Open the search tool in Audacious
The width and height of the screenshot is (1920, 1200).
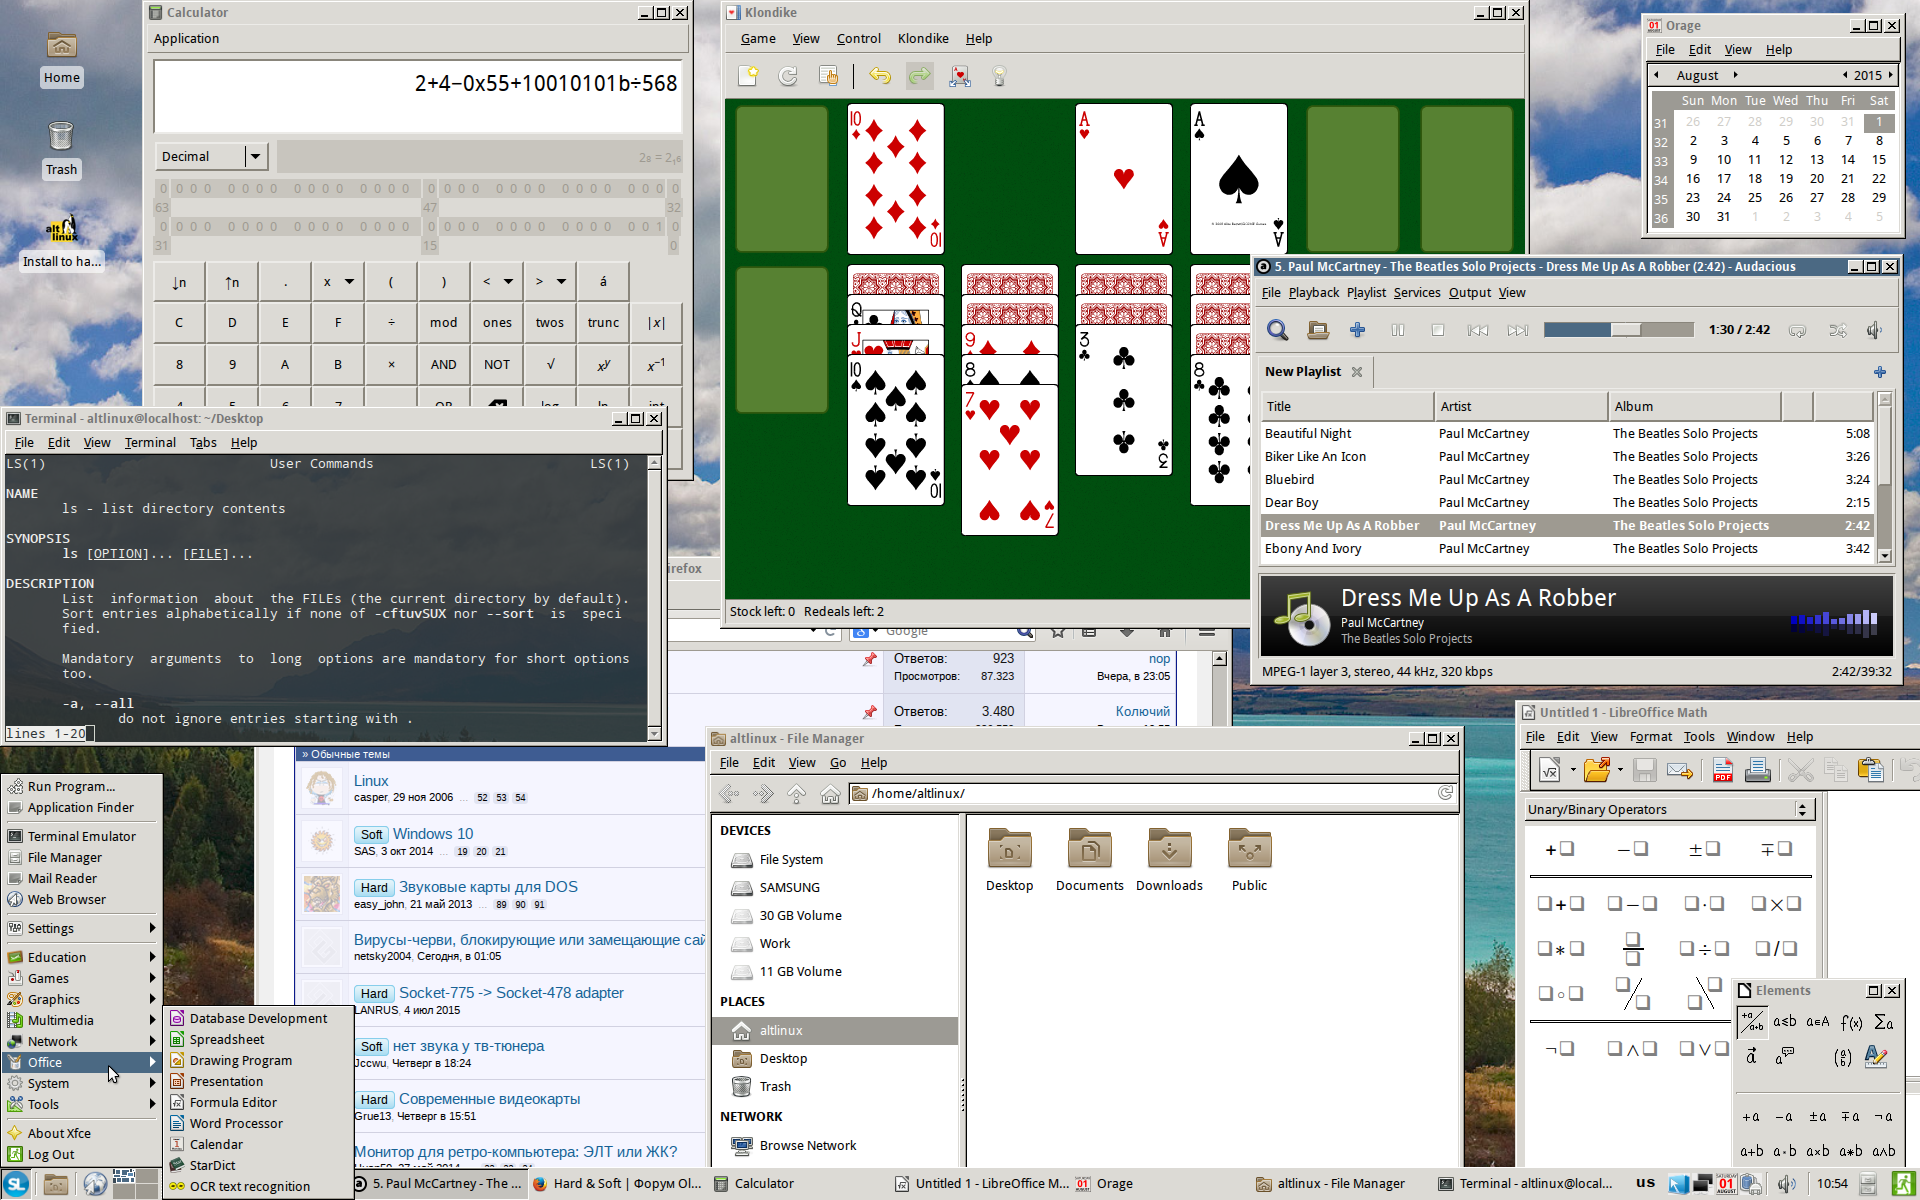[x=1277, y=330]
